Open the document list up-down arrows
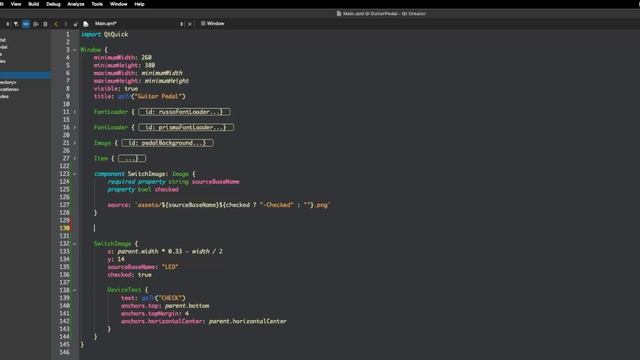The height and width of the screenshot is (360, 640). (181, 24)
